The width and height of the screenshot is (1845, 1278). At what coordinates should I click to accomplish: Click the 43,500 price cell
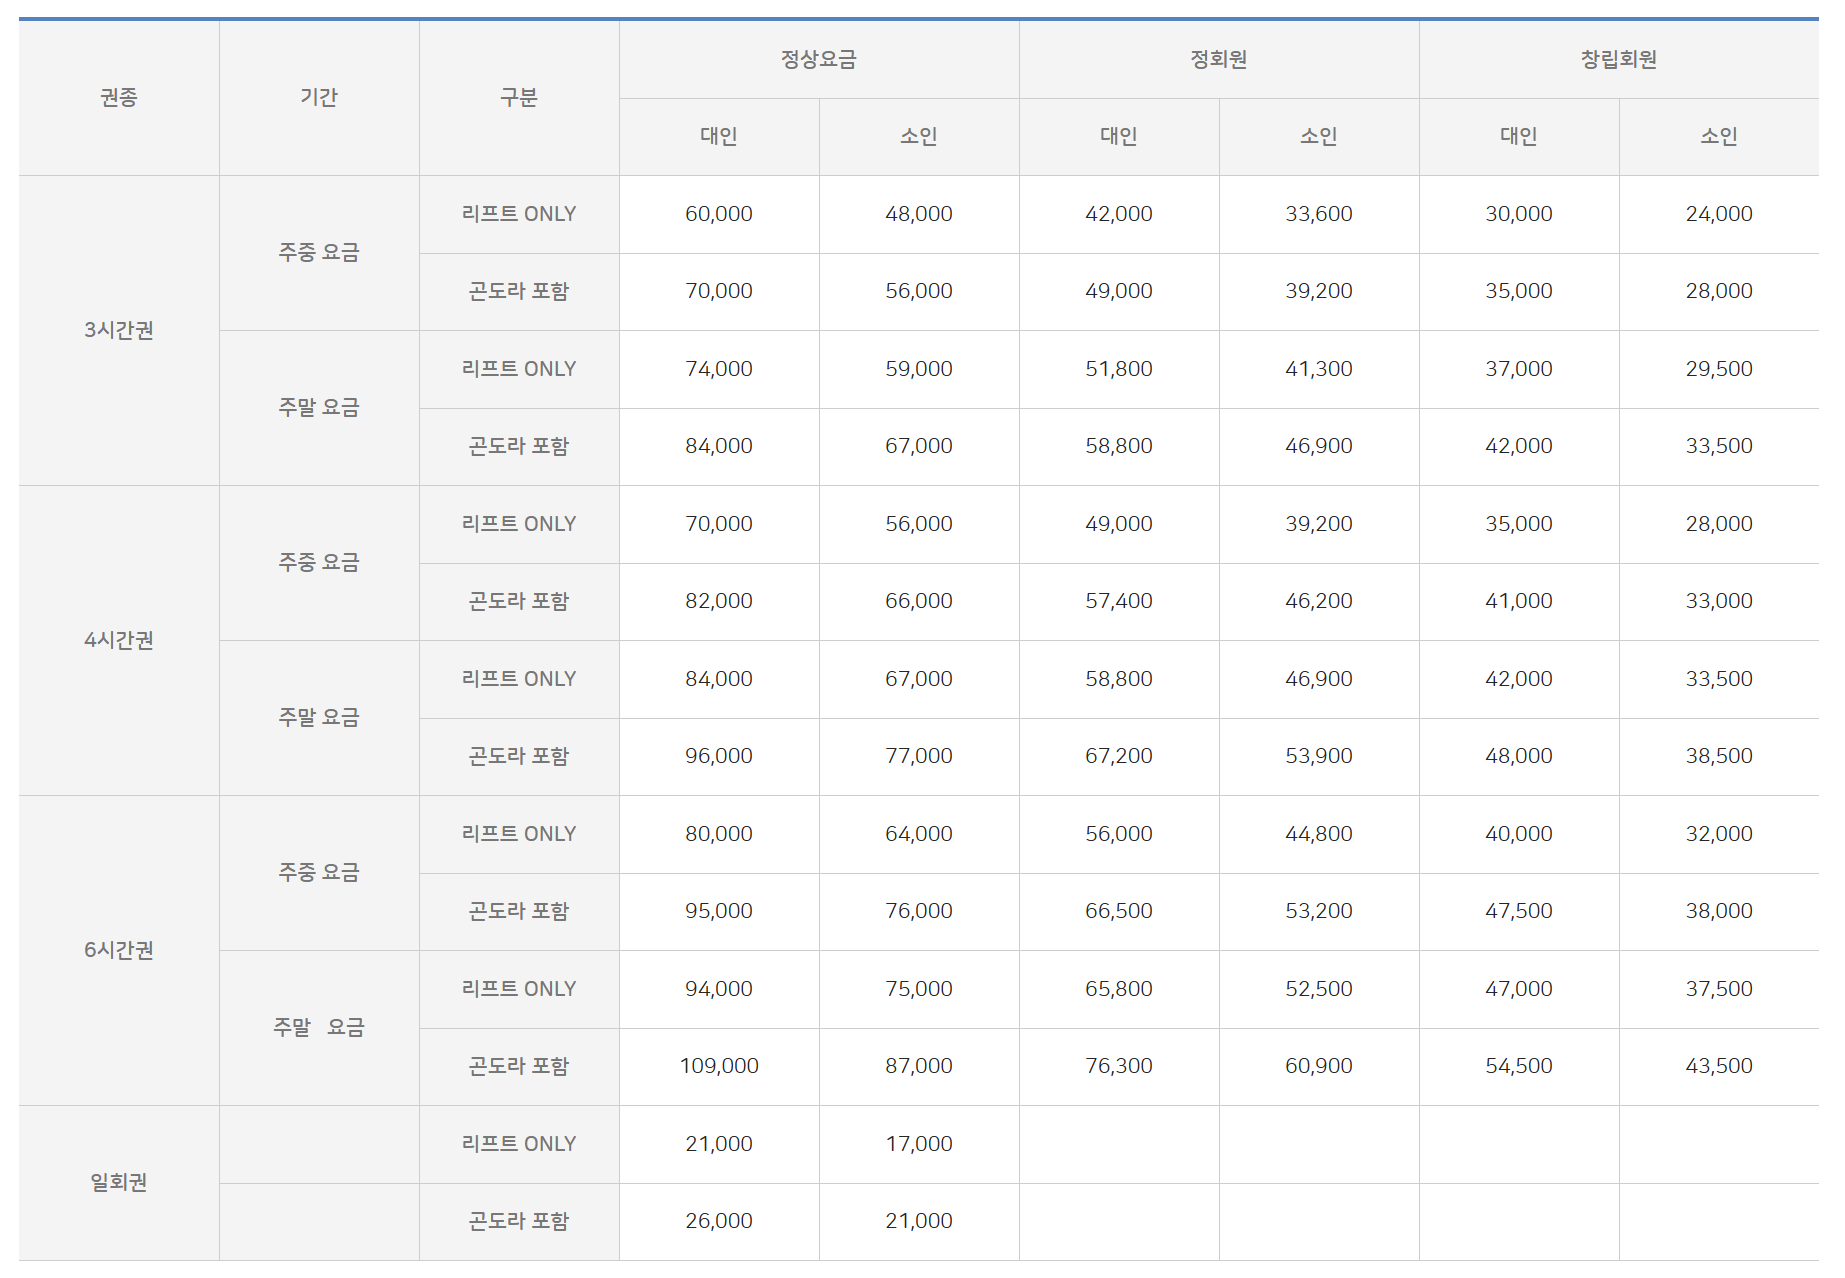click(1718, 1066)
